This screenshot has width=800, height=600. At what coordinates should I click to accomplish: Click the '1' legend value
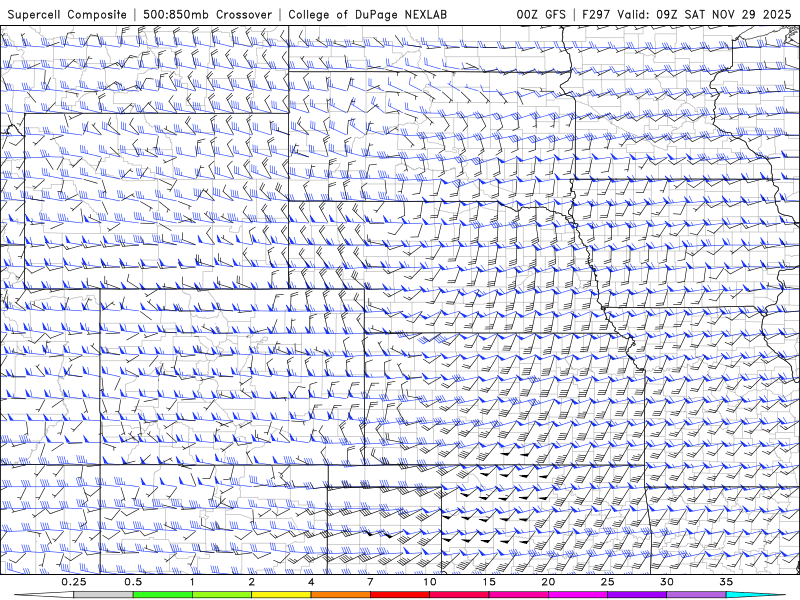(x=192, y=582)
